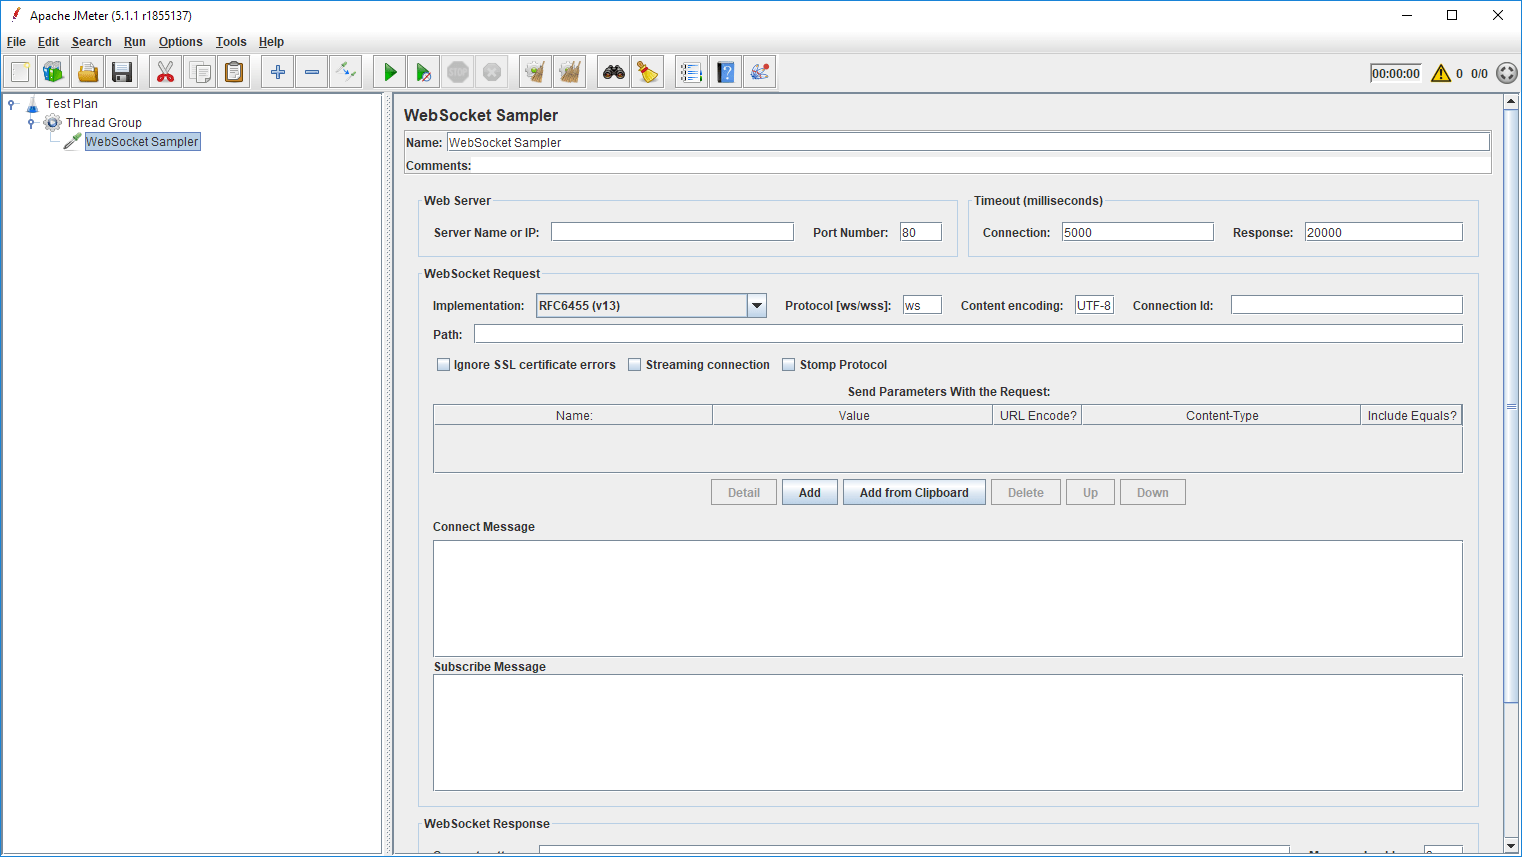Click the Protocol [ws/wss] field

click(922, 305)
